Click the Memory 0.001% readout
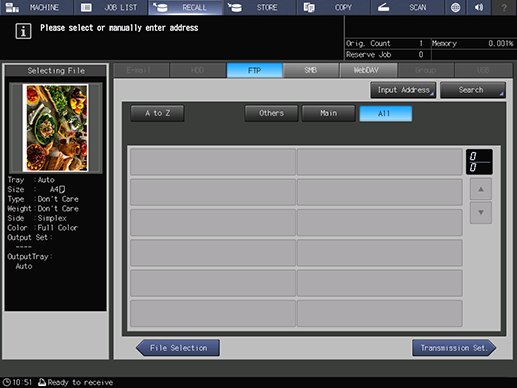Image resolution: width=517 pixels, height=388 pixels. point(472,43)
